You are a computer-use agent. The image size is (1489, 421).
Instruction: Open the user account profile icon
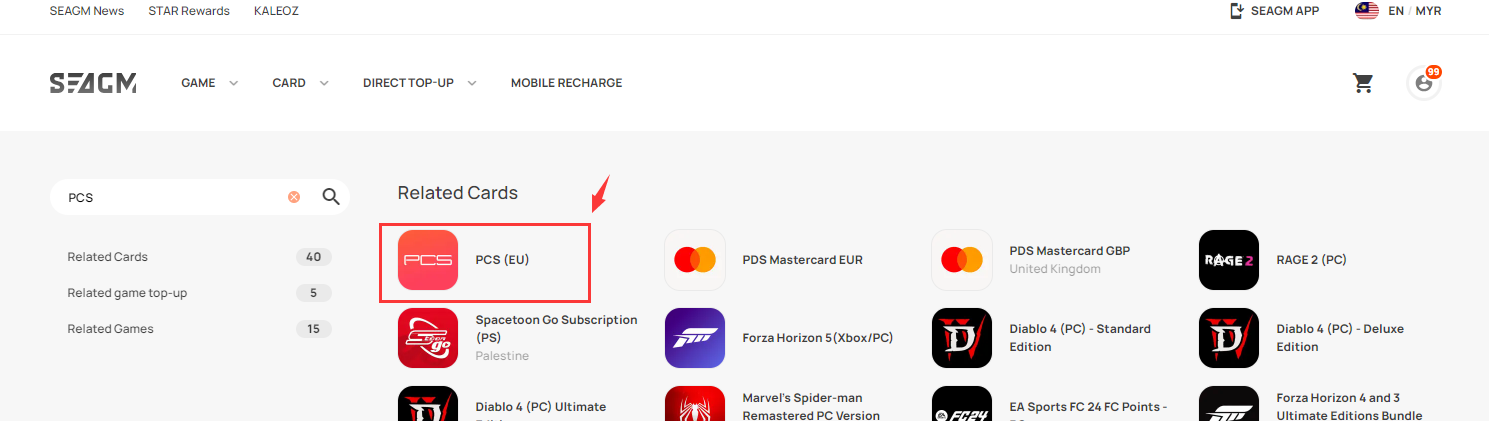(x=1424, y=83)
